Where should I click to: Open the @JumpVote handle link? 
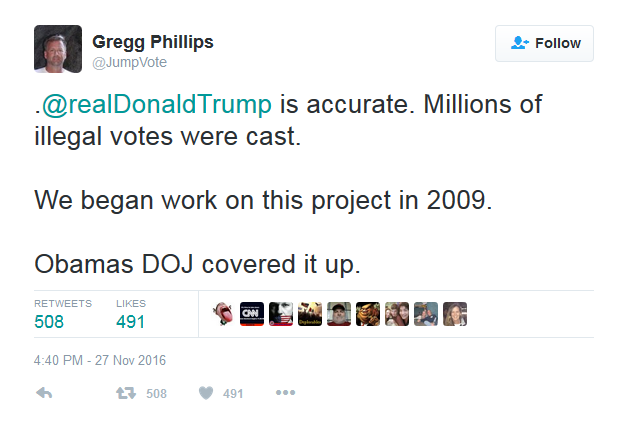(129, 62)
